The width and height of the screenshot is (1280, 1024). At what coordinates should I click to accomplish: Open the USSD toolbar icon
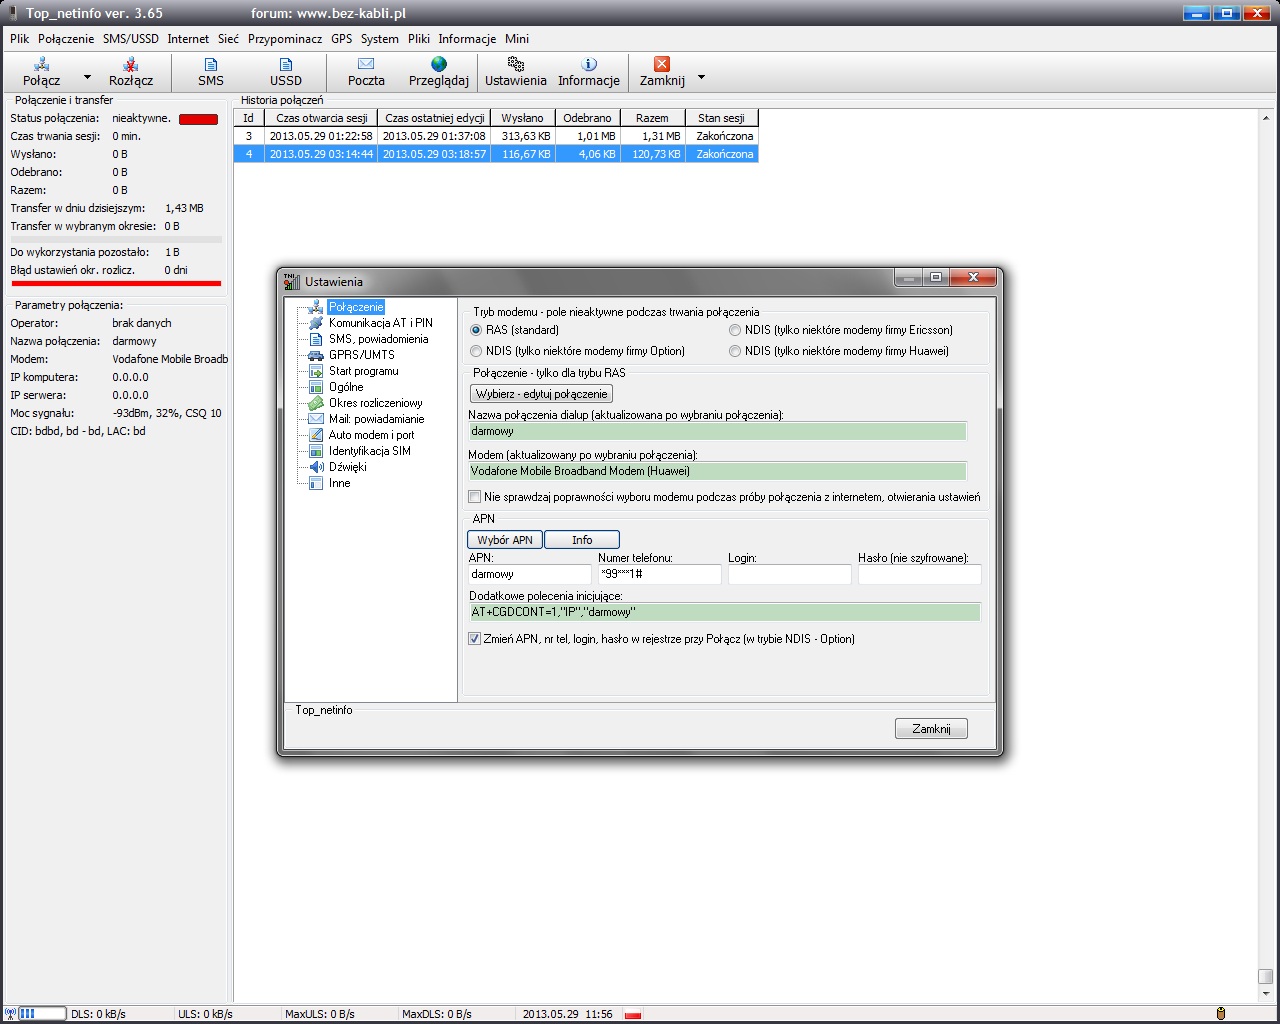(x=285, y=65)
